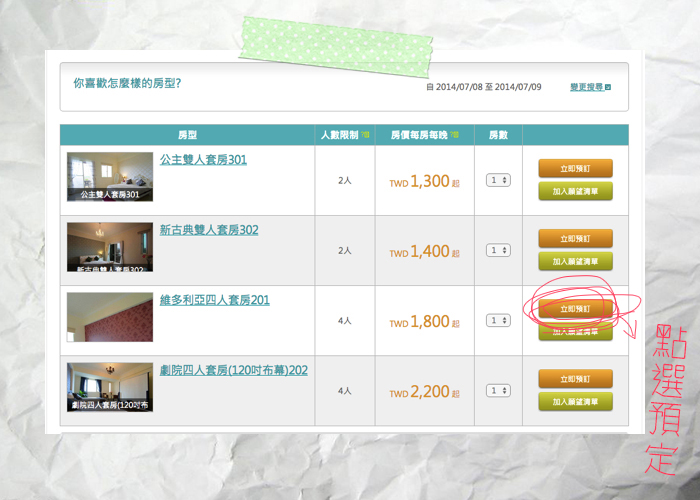Screen dimensions: 700x500
Task: Click the TWD 1,800 price
Action: (x=424, y=321)
